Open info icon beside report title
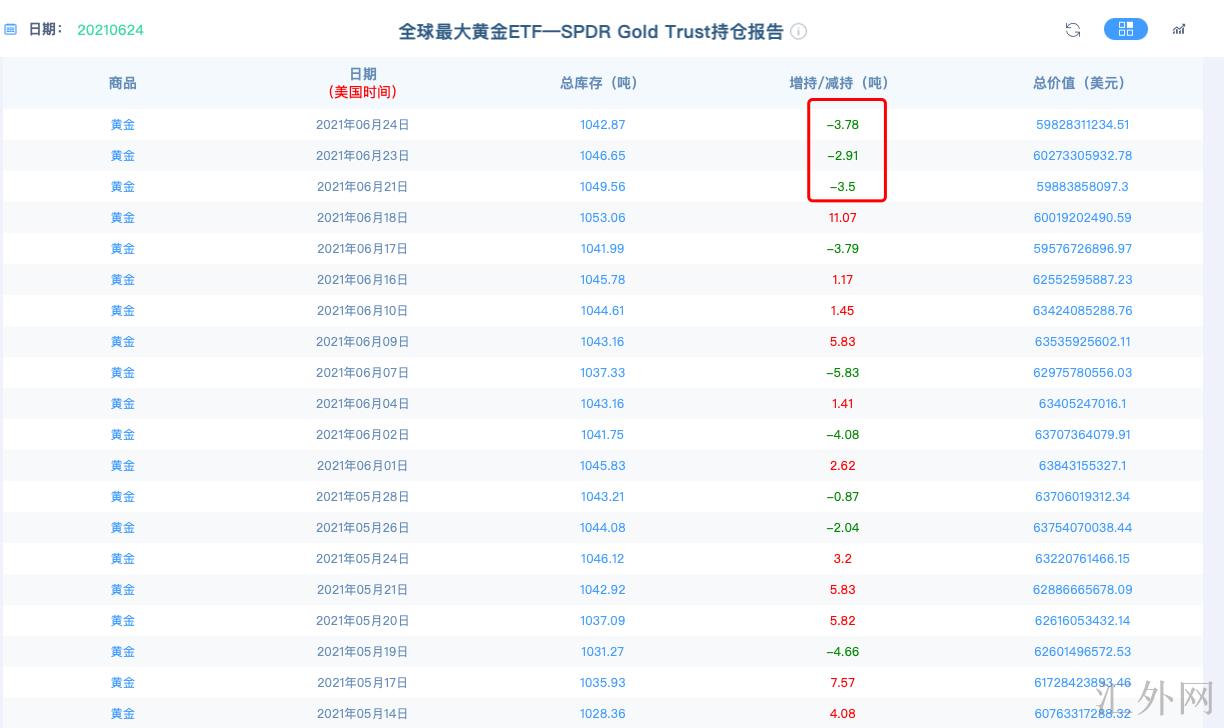1224x728 pixels. [798, 31]
